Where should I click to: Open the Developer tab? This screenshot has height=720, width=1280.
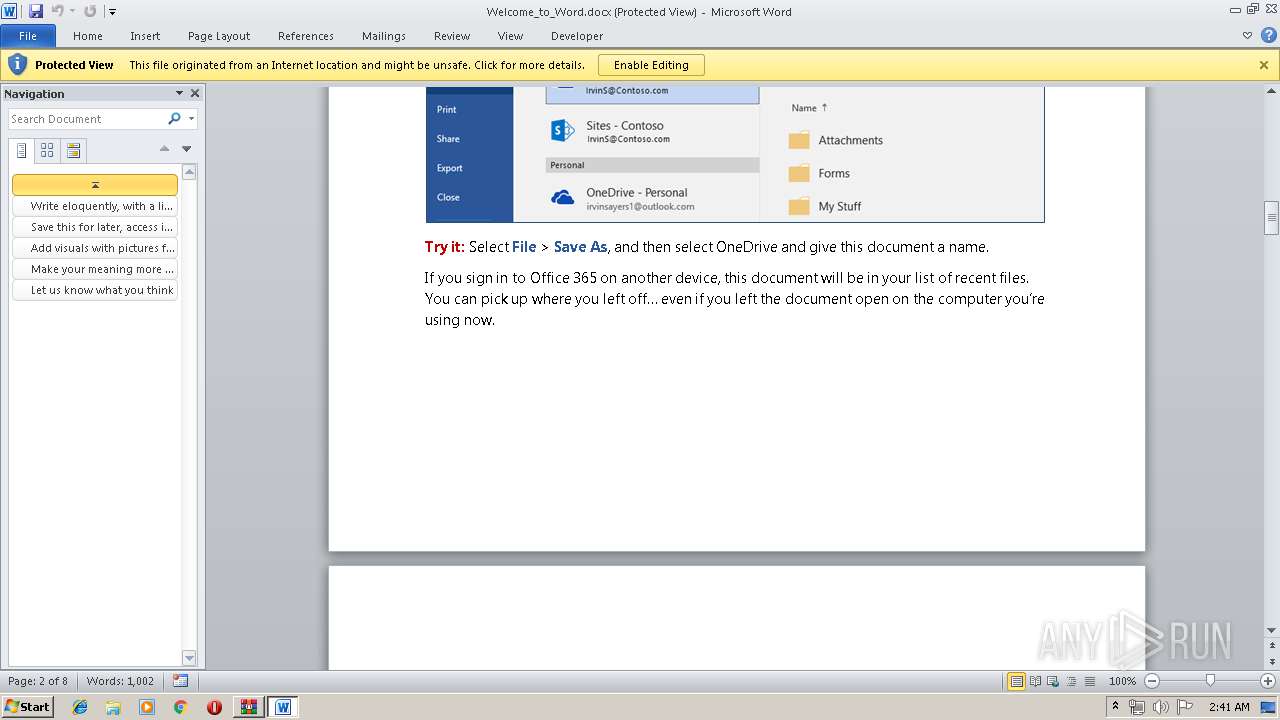pos(577,36)
